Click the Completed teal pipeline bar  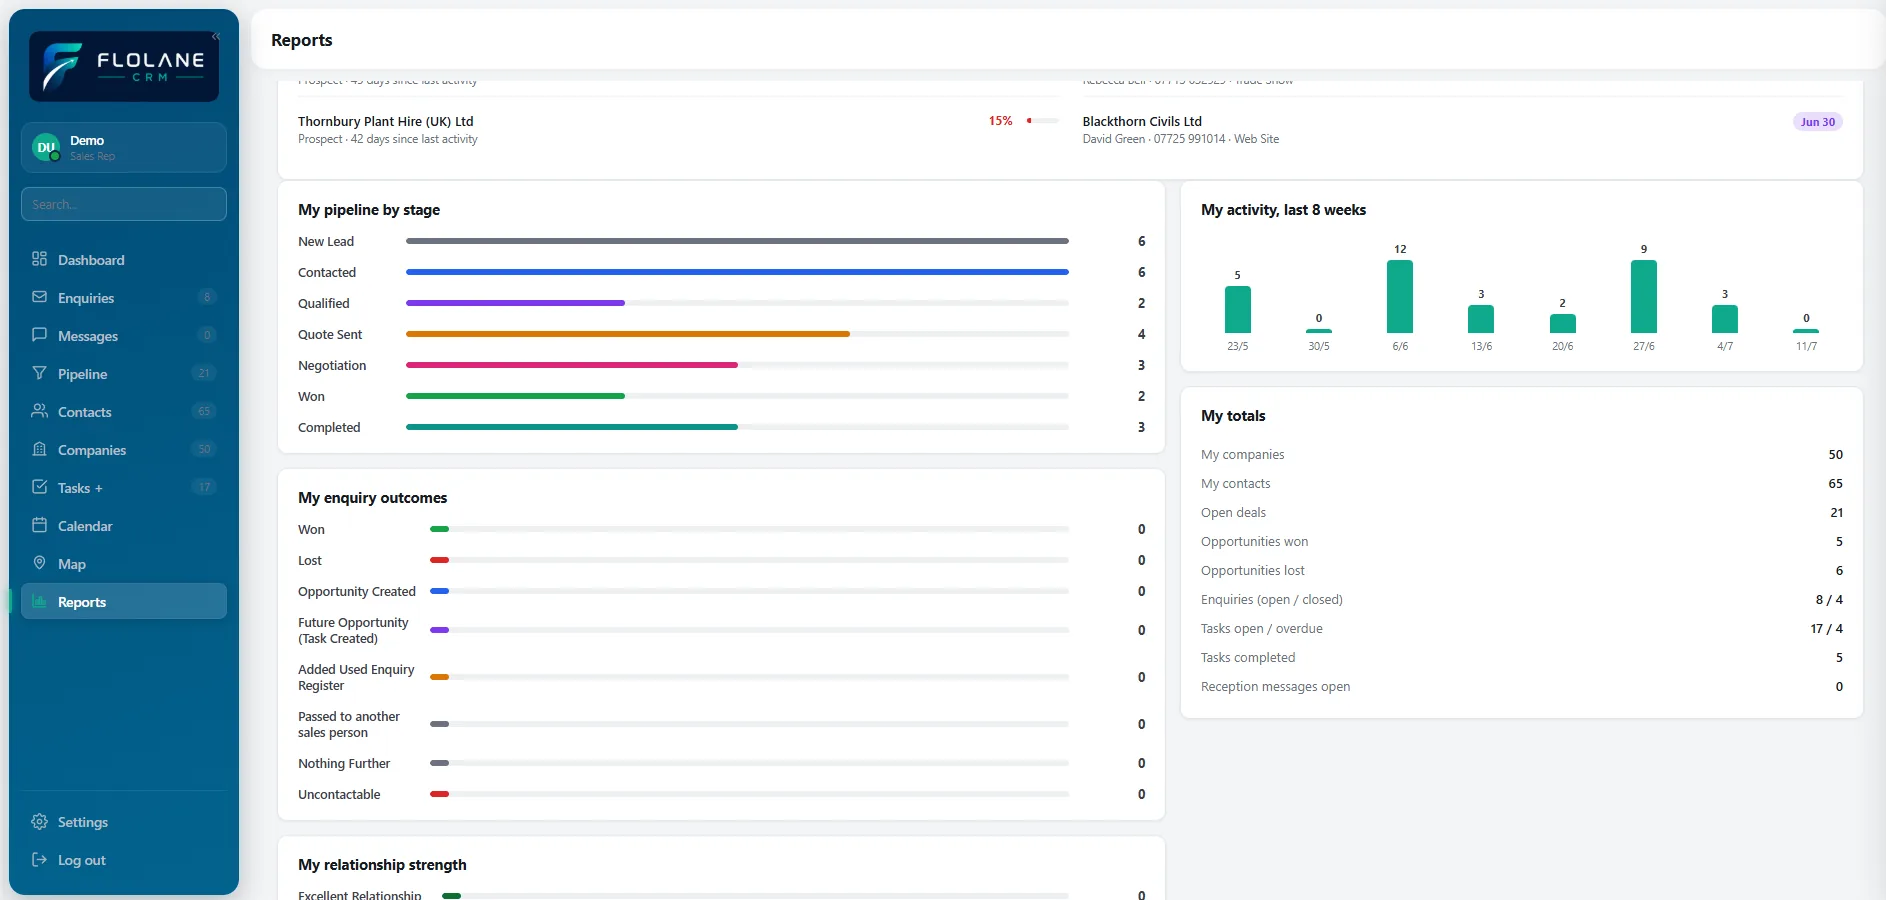572,427
